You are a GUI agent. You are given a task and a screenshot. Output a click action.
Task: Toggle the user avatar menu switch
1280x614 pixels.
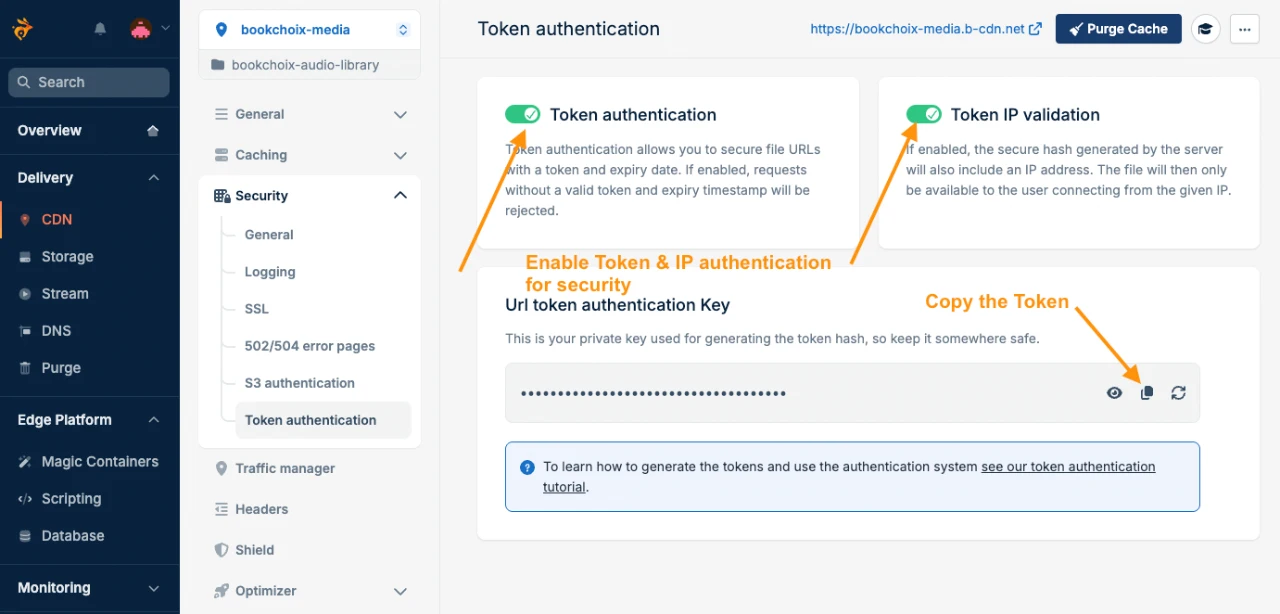141,28
